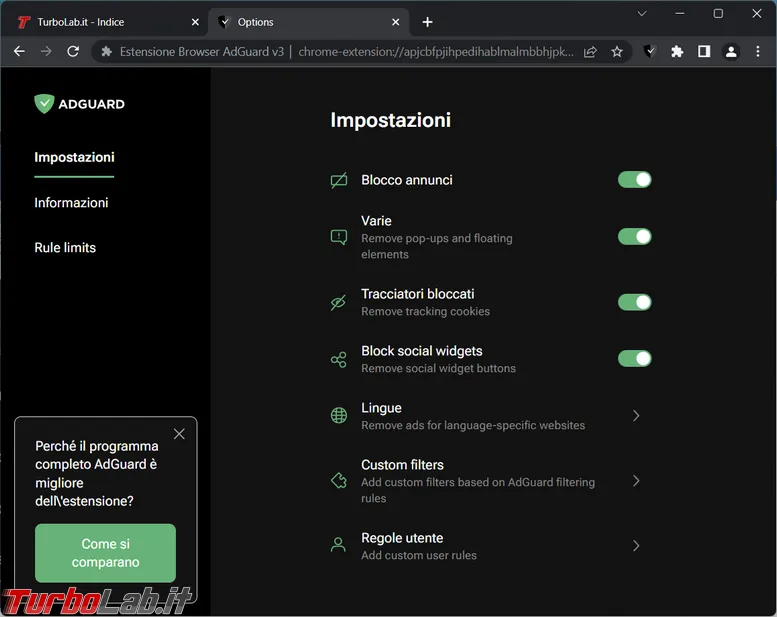Click the browser forward arrow
This screenshot has height=617, width=777.
click(46, 51)
